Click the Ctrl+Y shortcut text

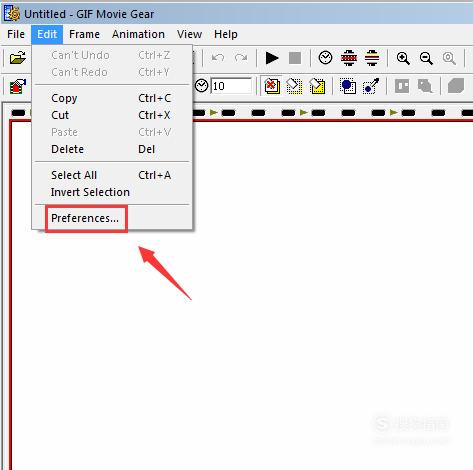(154, 72)
